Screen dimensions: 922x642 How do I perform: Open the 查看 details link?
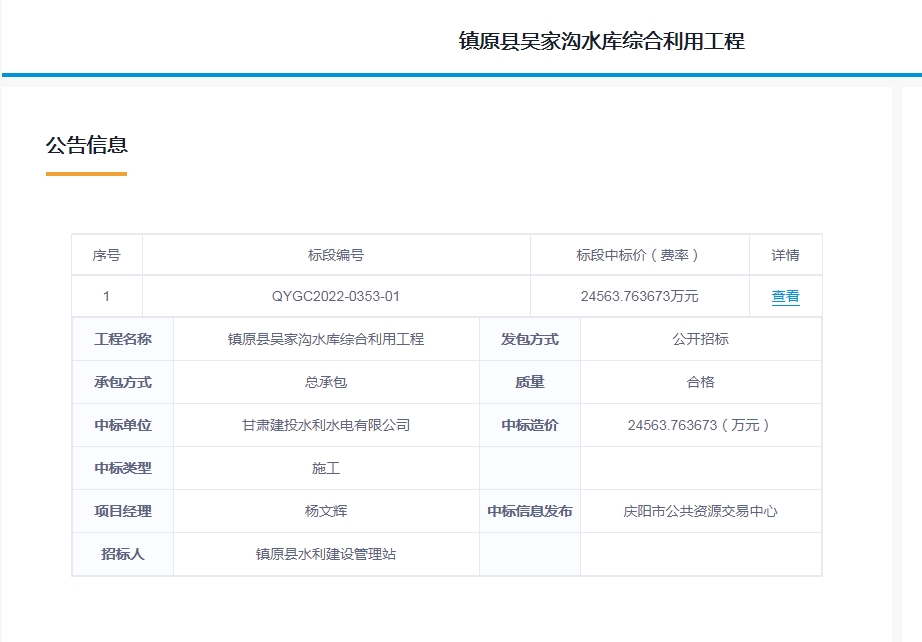pos(785,296)
